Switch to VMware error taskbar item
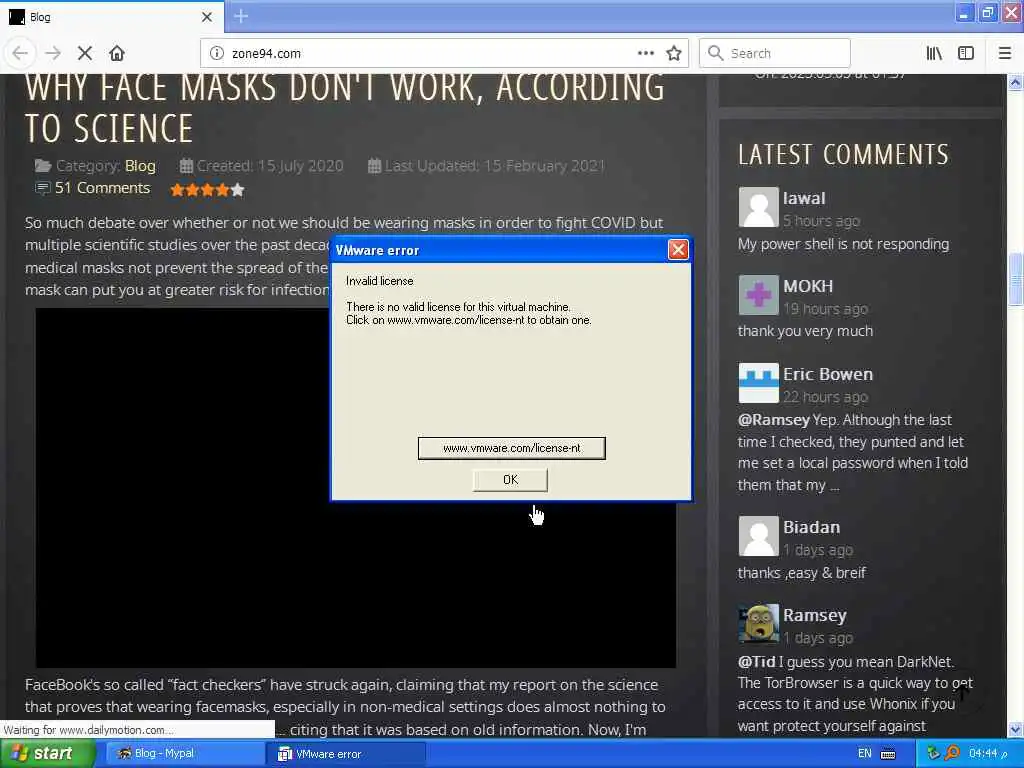Viewport: 1024px width, 768px height. [347, 754]
